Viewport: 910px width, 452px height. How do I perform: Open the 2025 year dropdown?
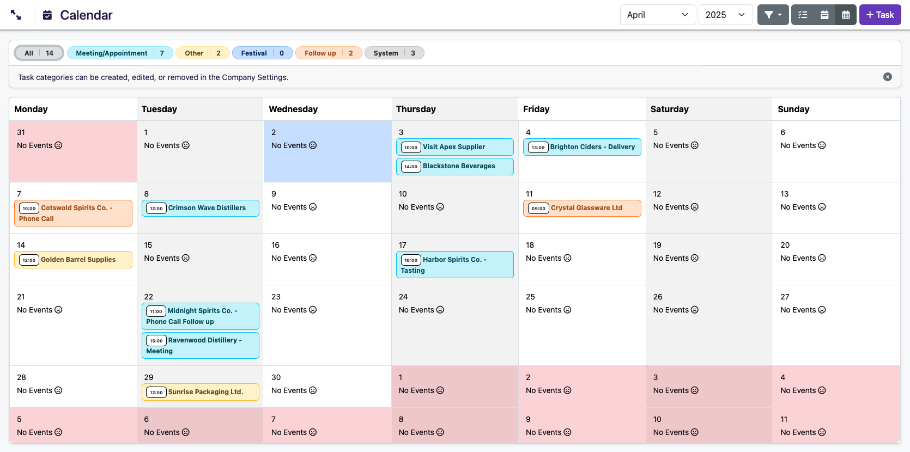click(x=725, y=15)
